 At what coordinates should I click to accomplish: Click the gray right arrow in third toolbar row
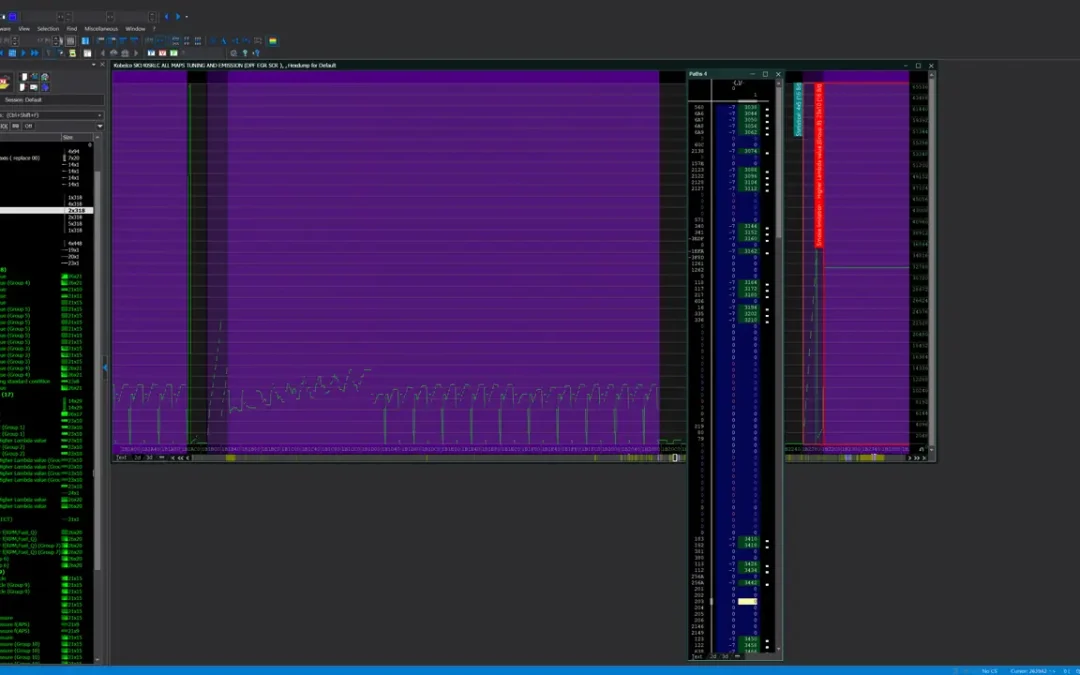pyautogui.click(x=136, y=53)
